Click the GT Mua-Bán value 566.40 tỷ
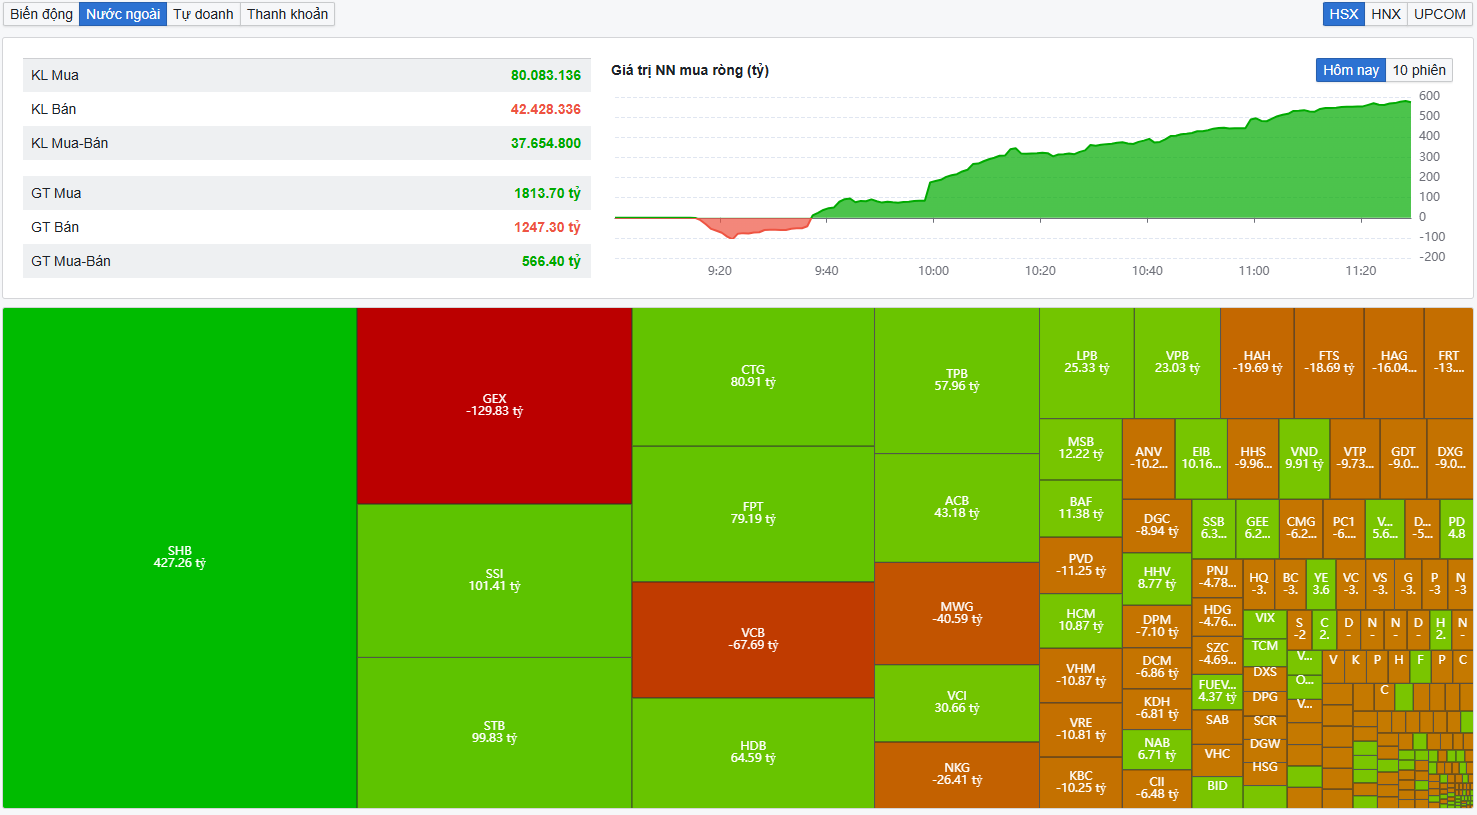The height and width of the screenshot is (815, 1477). [551, 261]
